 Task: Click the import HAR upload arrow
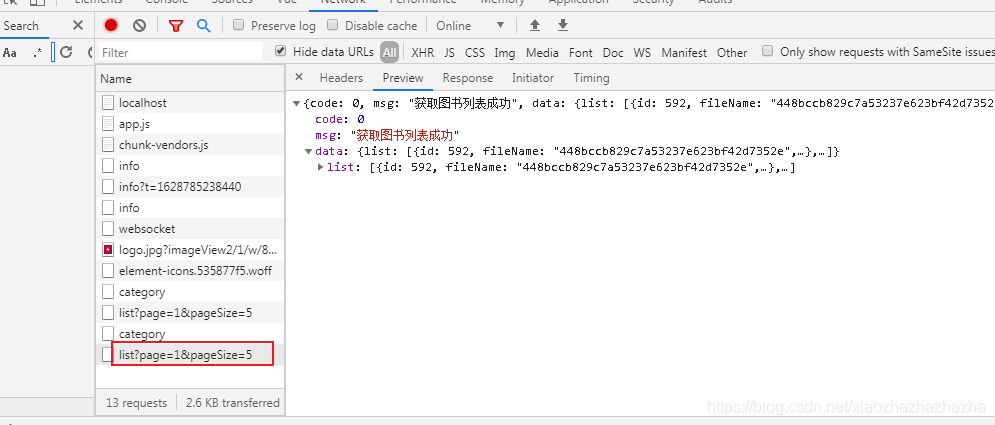535,25
